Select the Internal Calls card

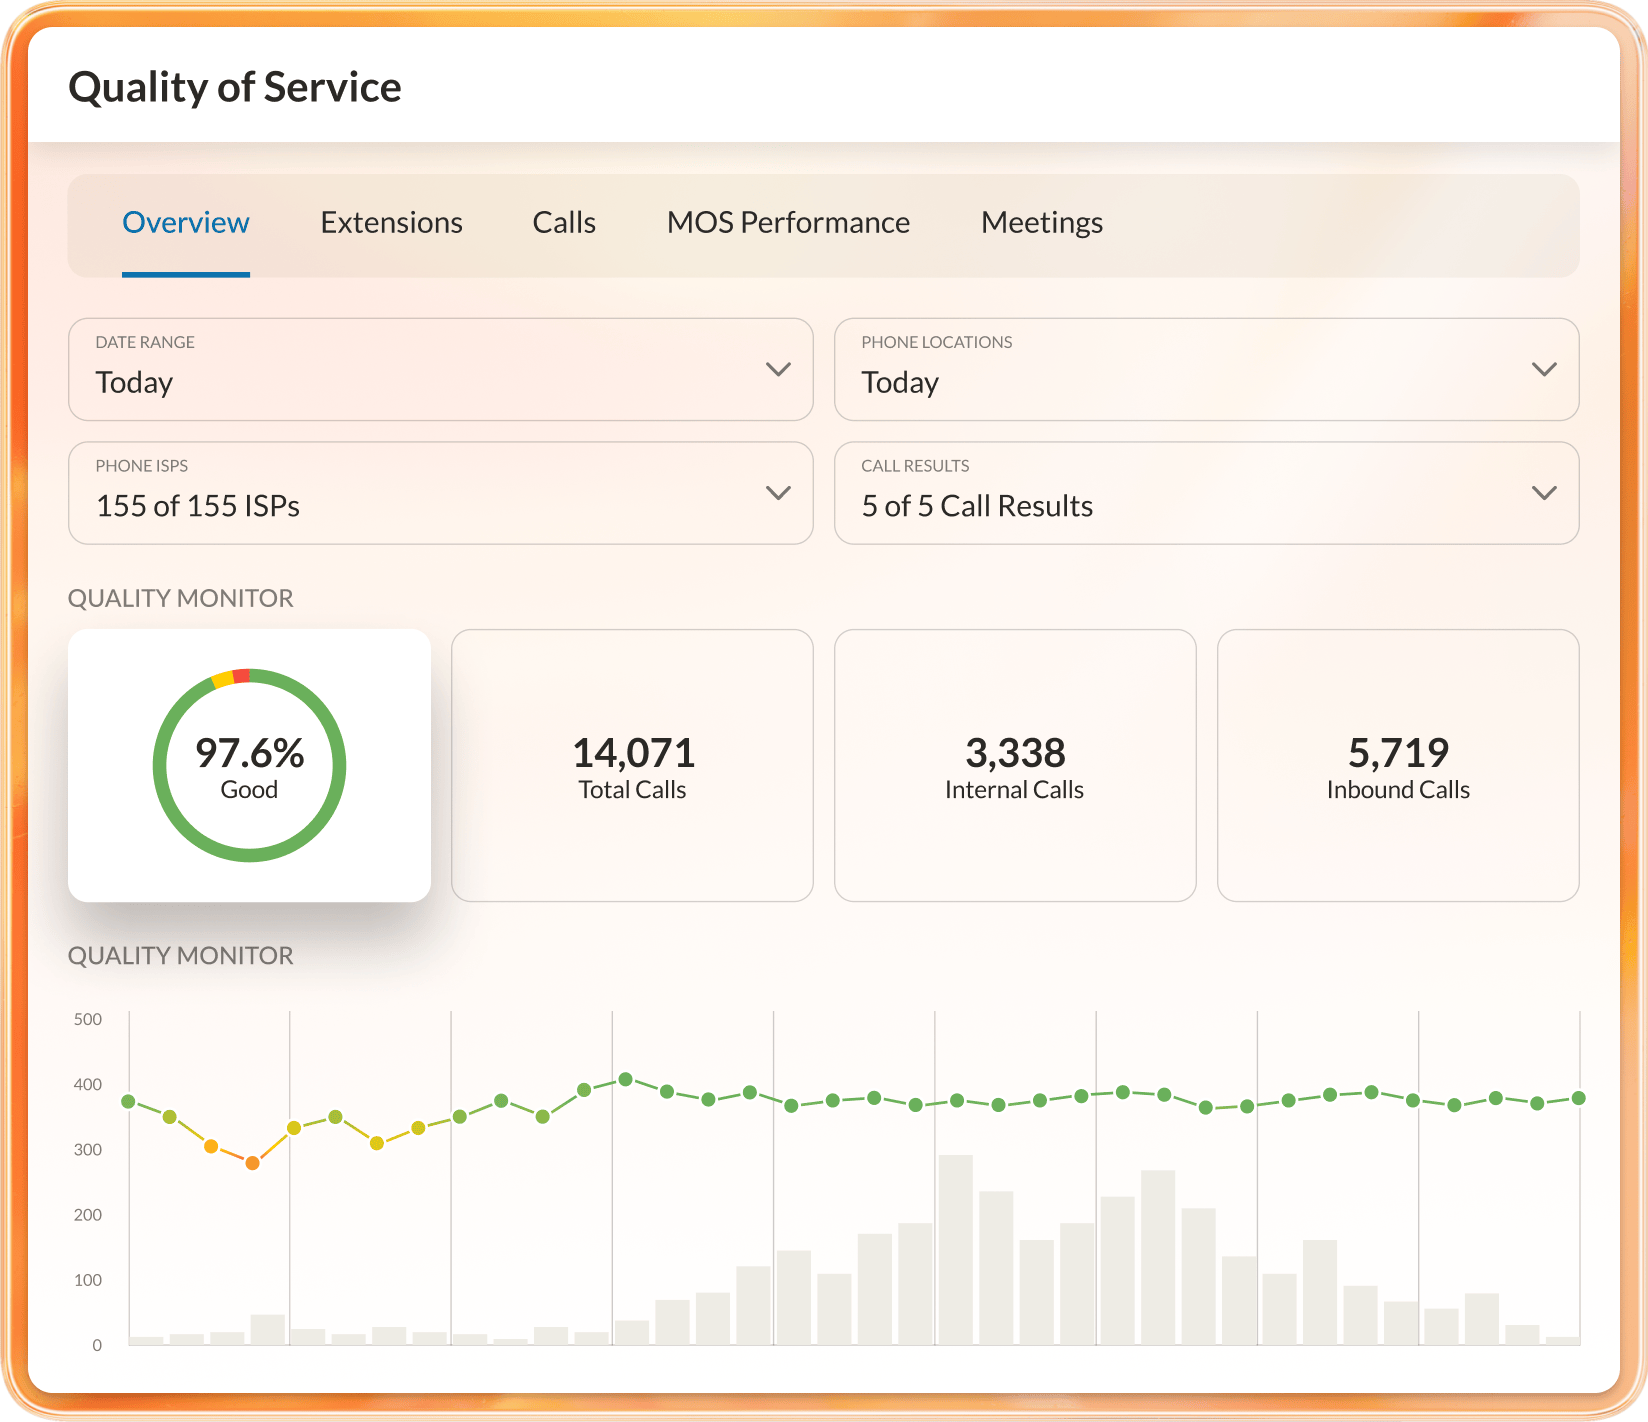click(1014, 764)
